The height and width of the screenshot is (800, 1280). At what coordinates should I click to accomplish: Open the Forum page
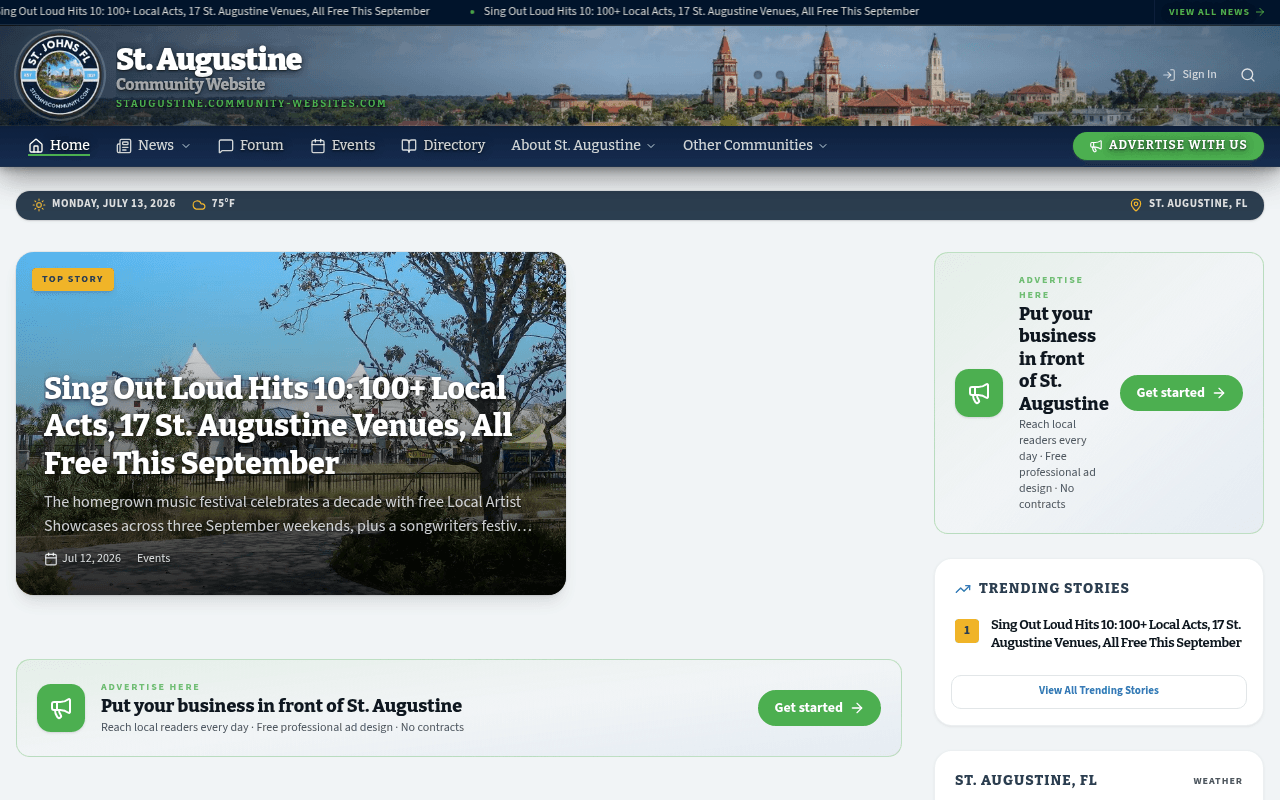[251, 146]
